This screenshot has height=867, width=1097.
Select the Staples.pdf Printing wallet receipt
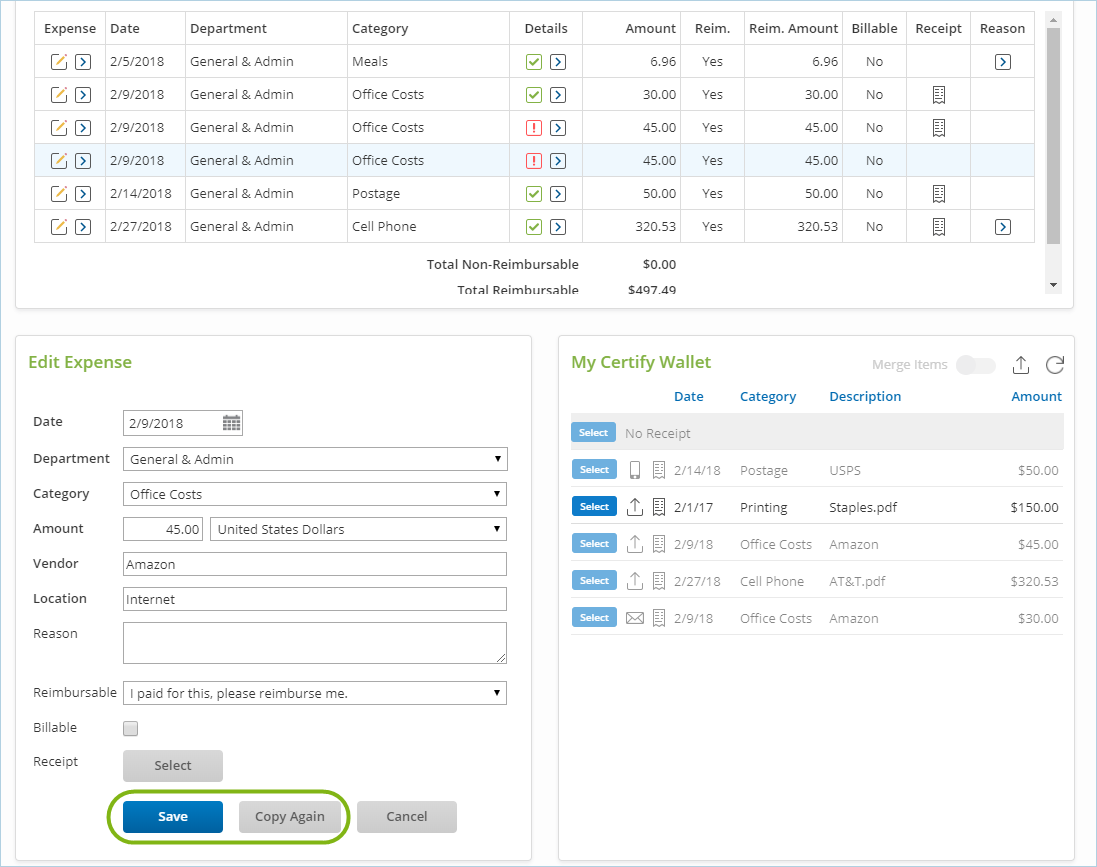pyautogui.click(x=594, y=507)
